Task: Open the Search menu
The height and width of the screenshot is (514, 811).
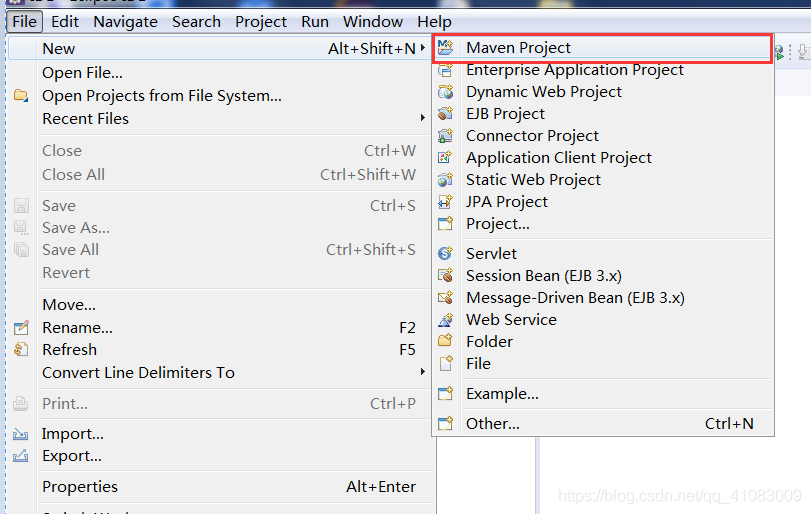Action: (x=197, y=22)
